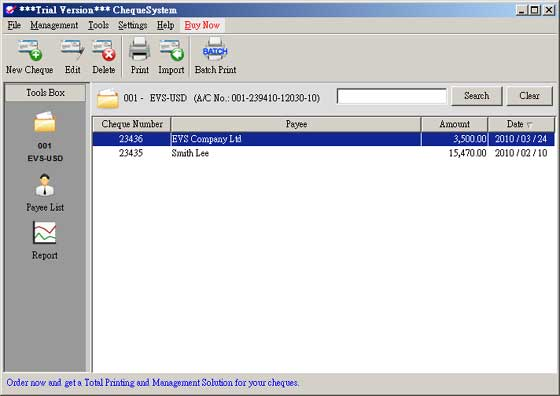Sort by the Cheque Number column header
560x396 pixels.
[132, 124]
